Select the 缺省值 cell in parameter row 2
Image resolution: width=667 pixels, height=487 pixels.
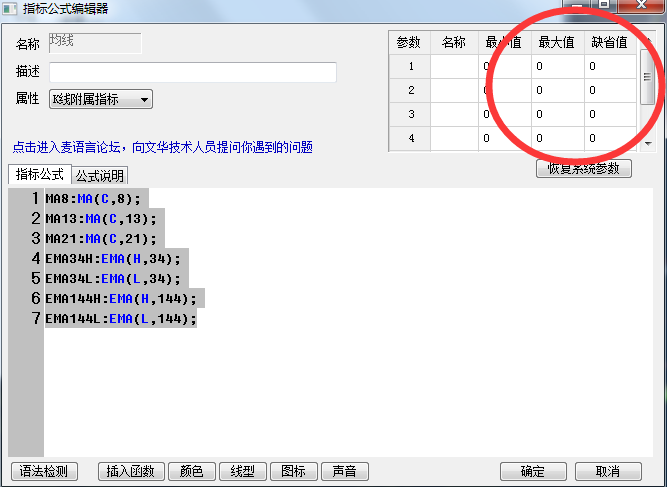(x=609, y=91)
